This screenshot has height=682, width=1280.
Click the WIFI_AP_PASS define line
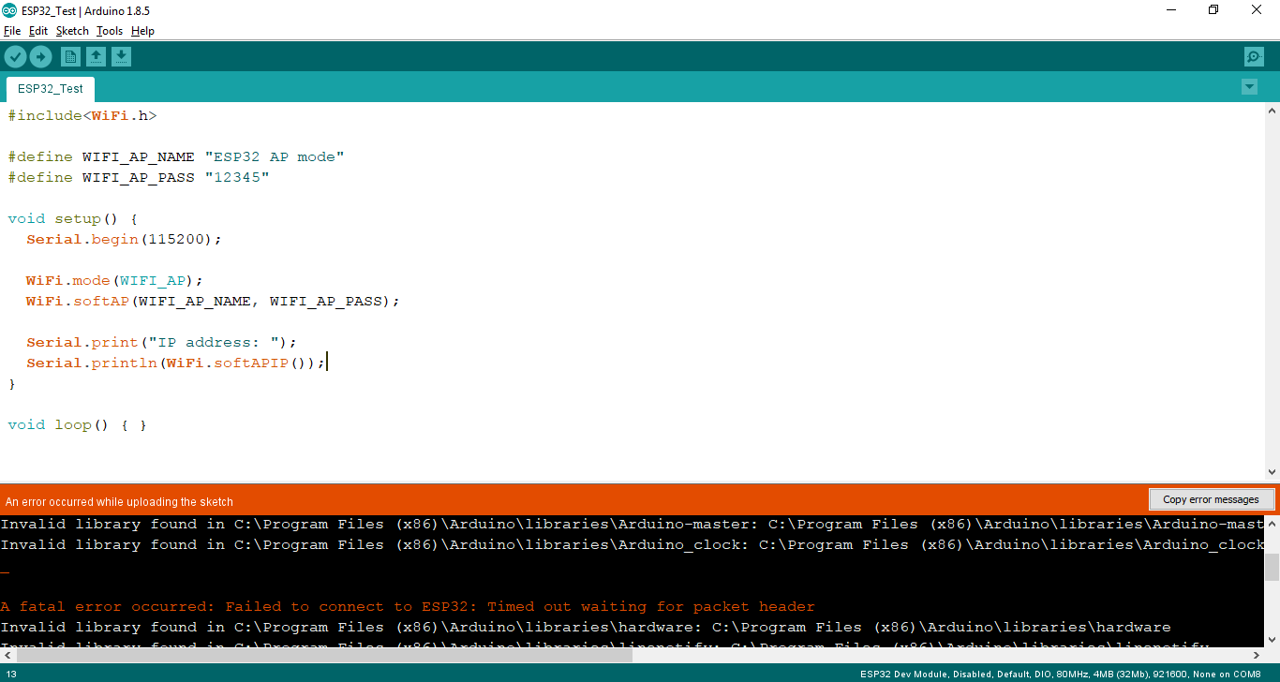(x=139, y=178)
